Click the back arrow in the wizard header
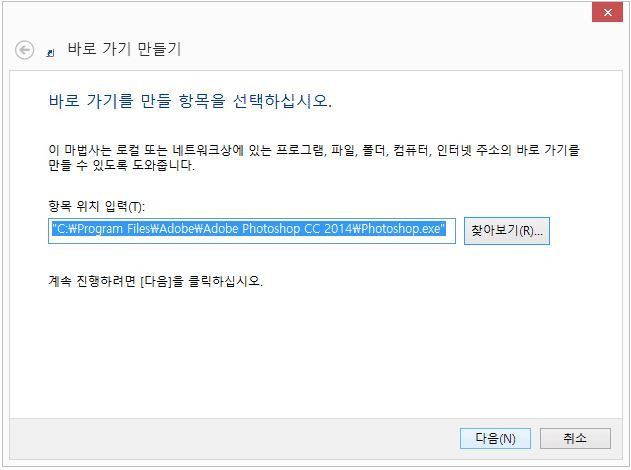The width and height of the screenshot is (631, 470). (x=25, y=50)
